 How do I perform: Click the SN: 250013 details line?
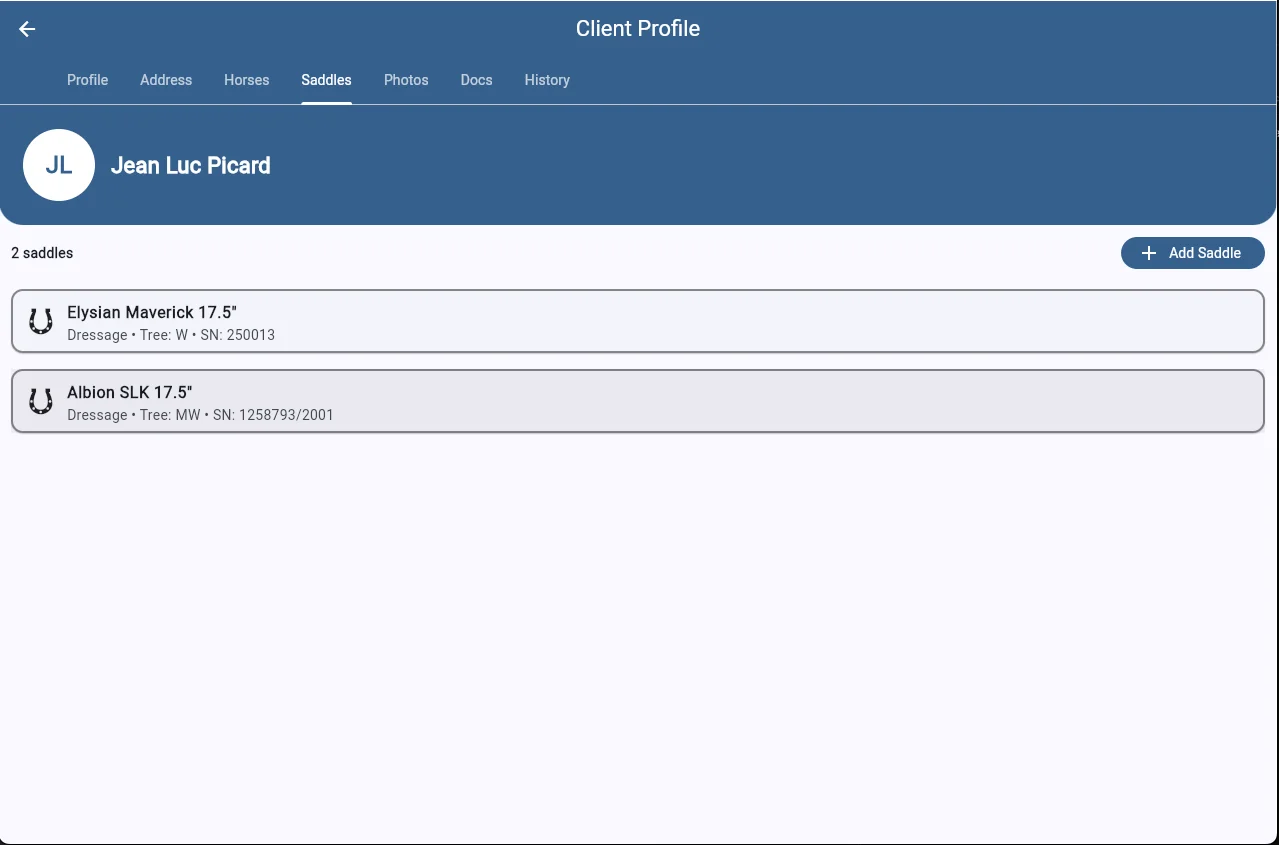171,335
